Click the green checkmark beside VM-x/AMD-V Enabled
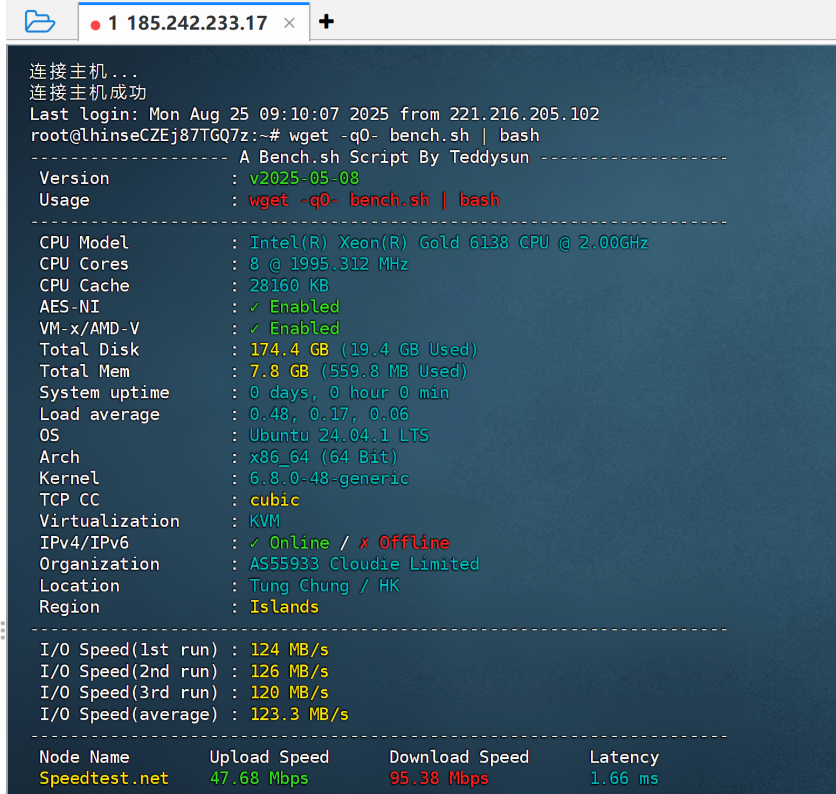This screenshot has height=794, width=836. click(x=255, y=328)
